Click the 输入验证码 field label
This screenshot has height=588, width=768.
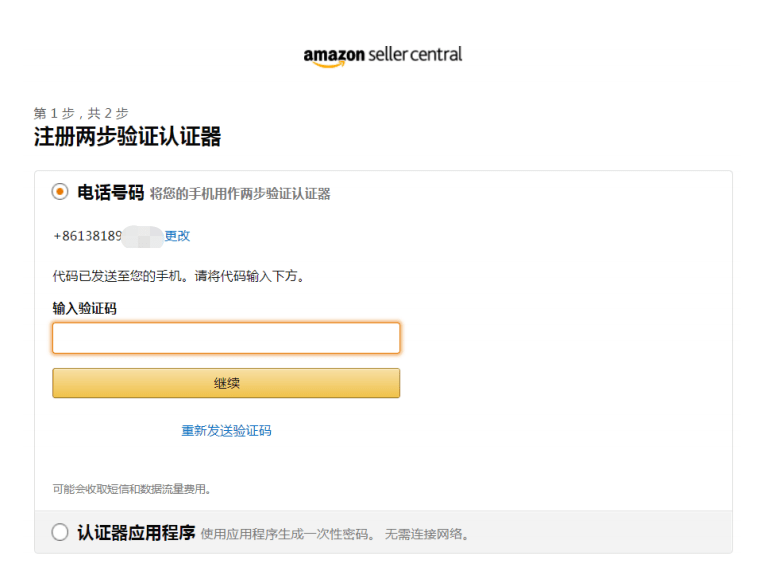(x=85, y=308)
